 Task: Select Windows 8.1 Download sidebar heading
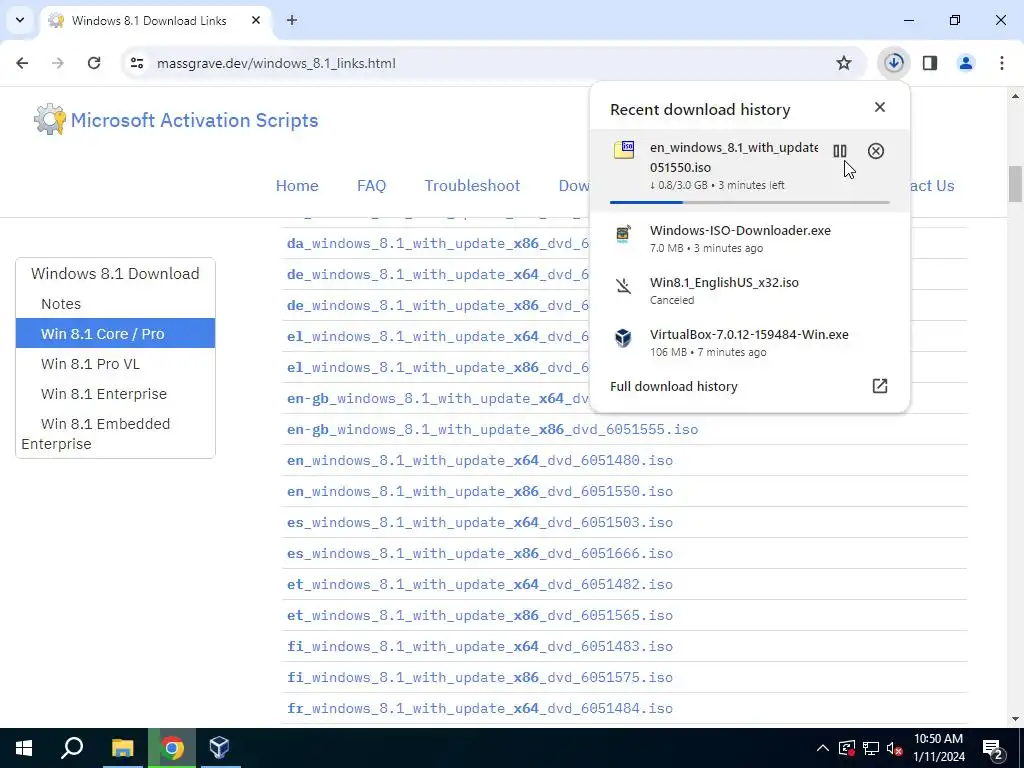115,274
